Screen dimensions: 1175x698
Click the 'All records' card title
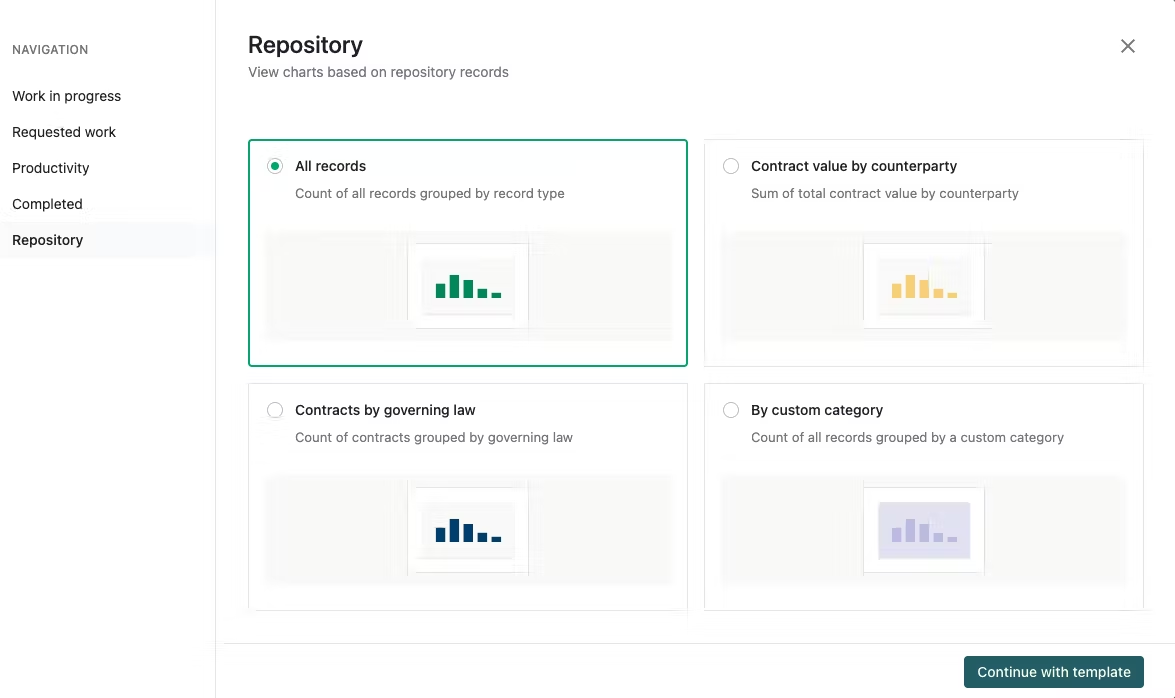pyautogui.click(x=330, y=166)
